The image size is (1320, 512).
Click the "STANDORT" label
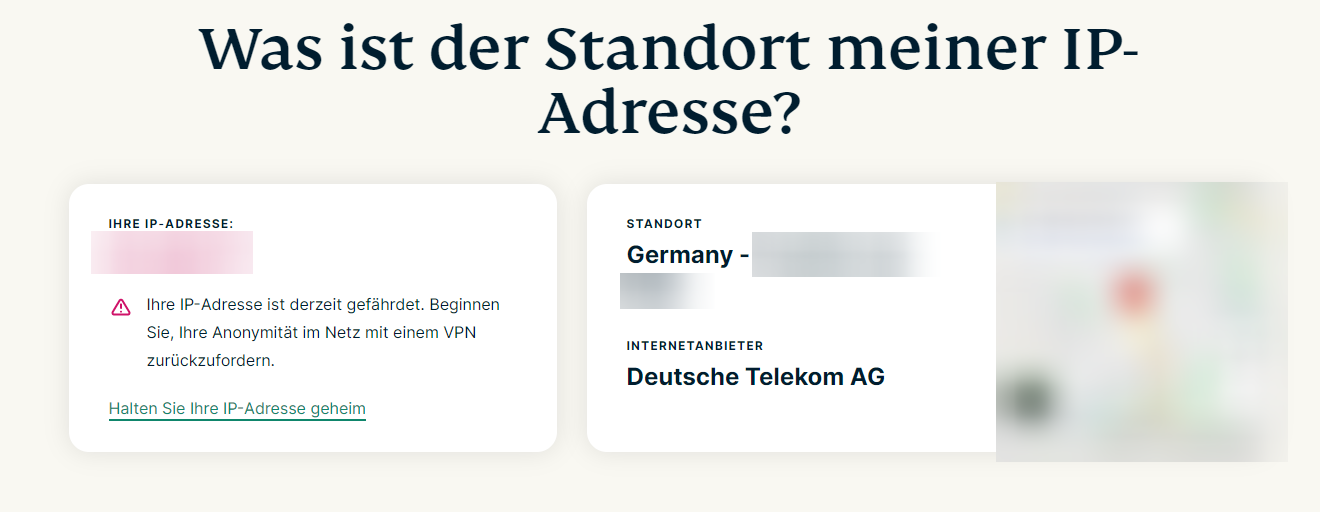pos(664,224)
